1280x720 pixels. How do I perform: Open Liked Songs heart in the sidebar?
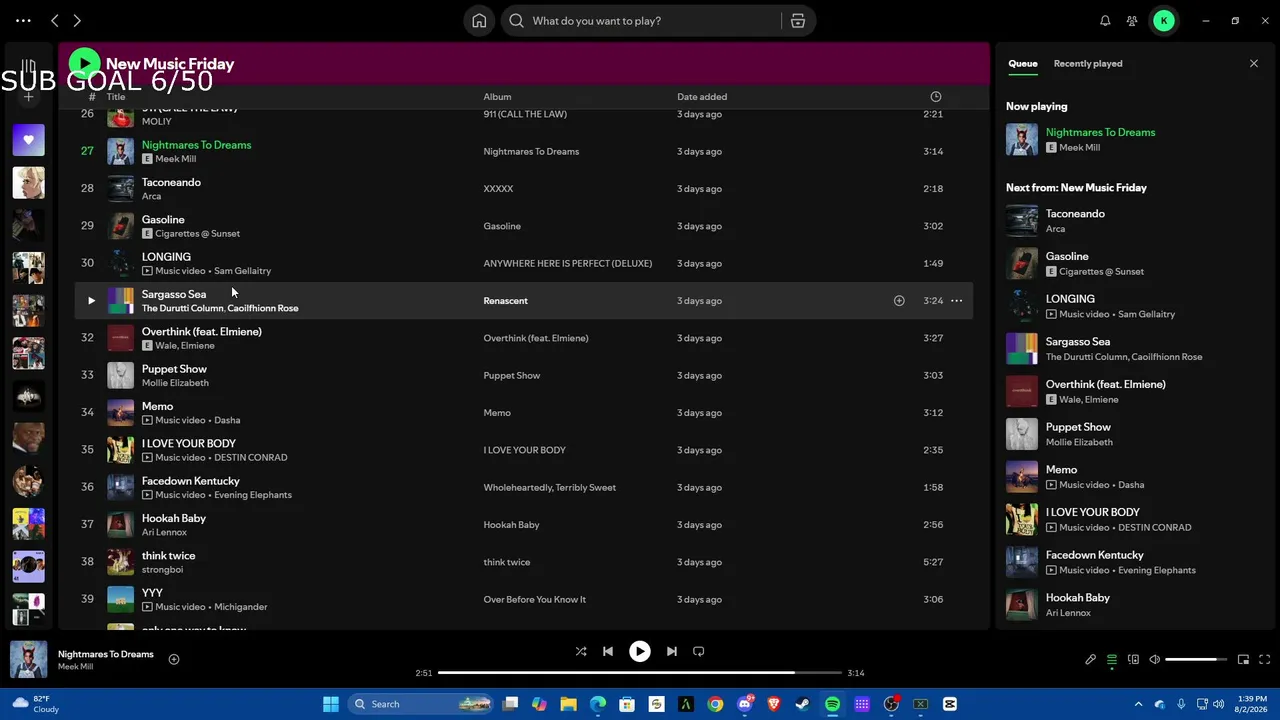coord(28,140)
